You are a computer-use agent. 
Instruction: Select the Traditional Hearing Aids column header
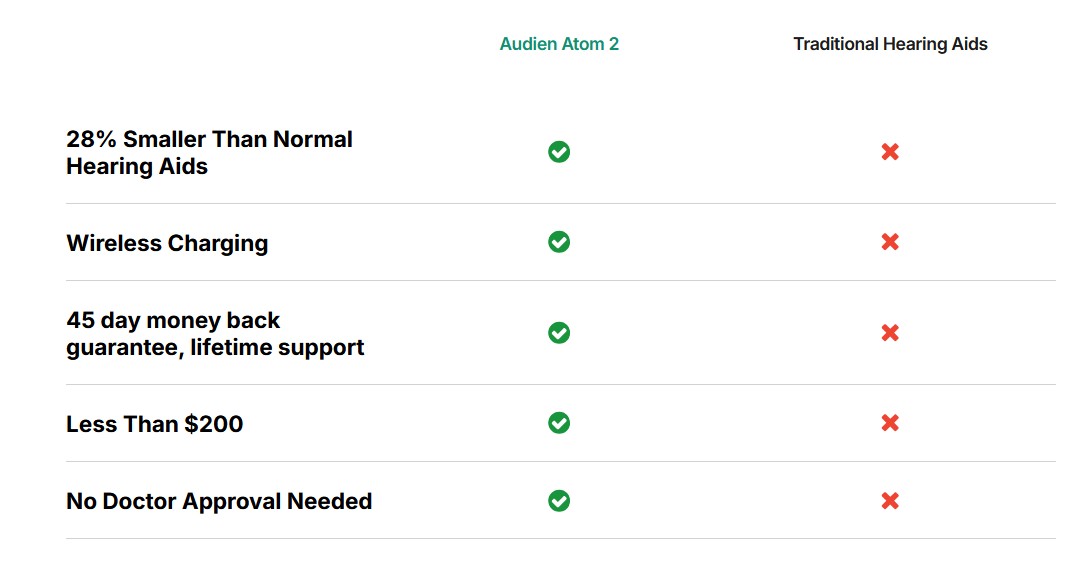(890, 44)
